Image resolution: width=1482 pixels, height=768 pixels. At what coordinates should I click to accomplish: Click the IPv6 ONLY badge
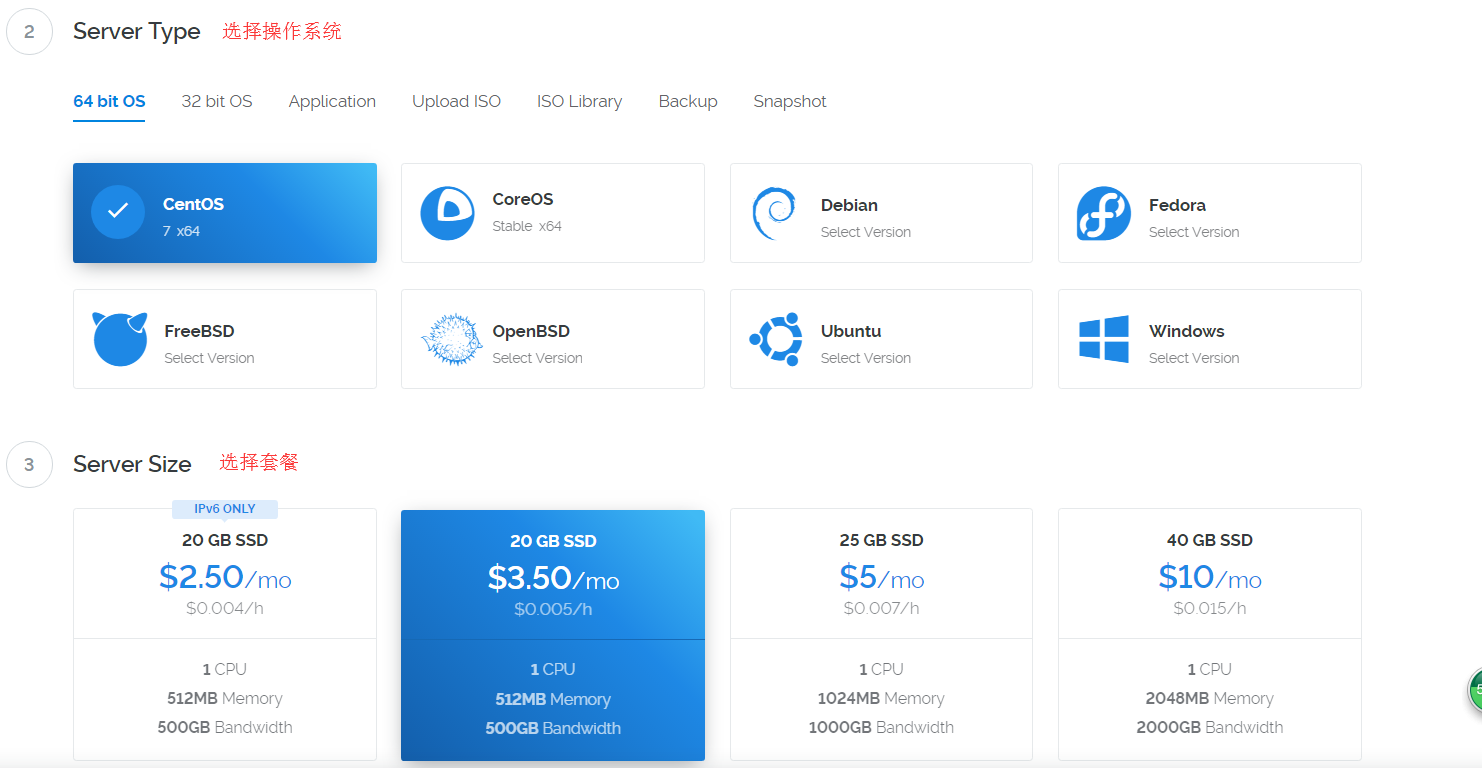(x=225, y=509)
